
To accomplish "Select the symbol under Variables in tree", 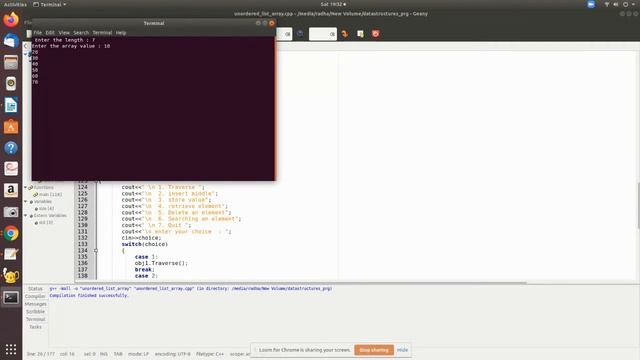I will click(44, 208).
